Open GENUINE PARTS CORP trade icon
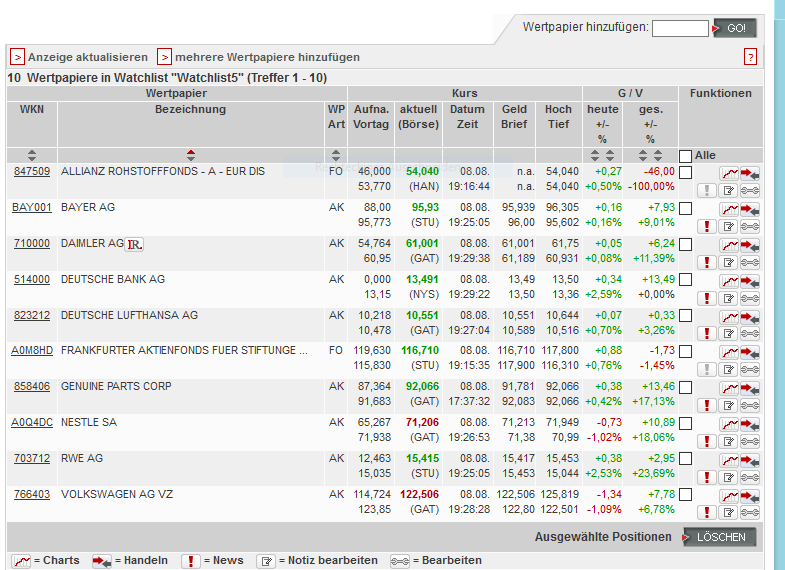 click(x=750, y=388)
